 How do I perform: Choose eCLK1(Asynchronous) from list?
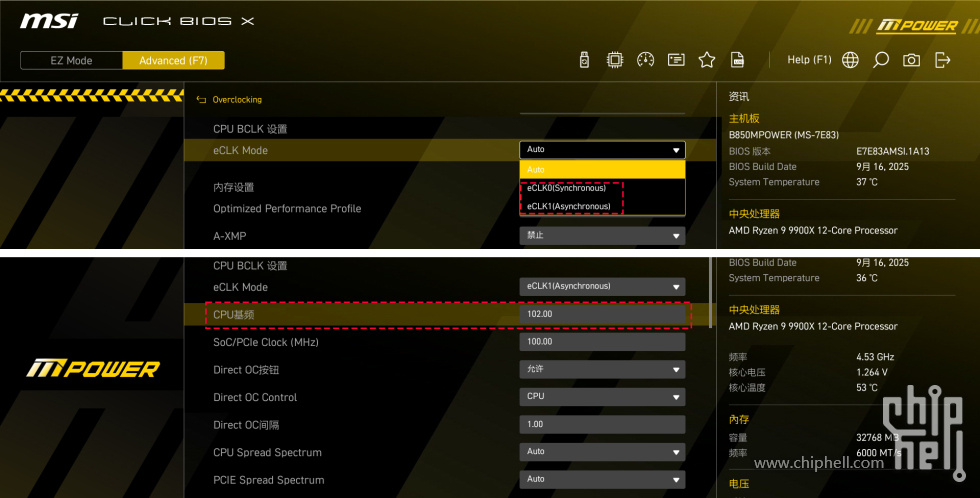(569, 206)
